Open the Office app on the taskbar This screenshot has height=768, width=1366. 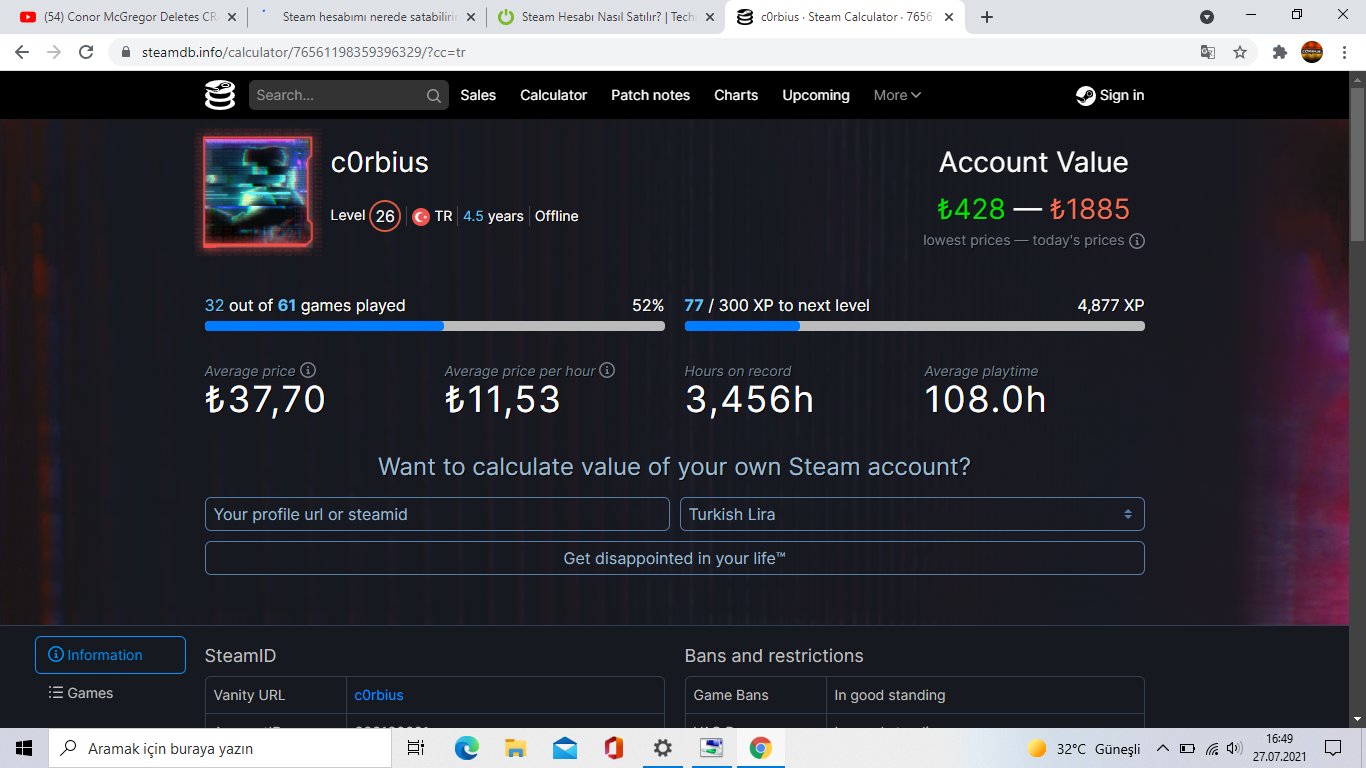[613, 748]
